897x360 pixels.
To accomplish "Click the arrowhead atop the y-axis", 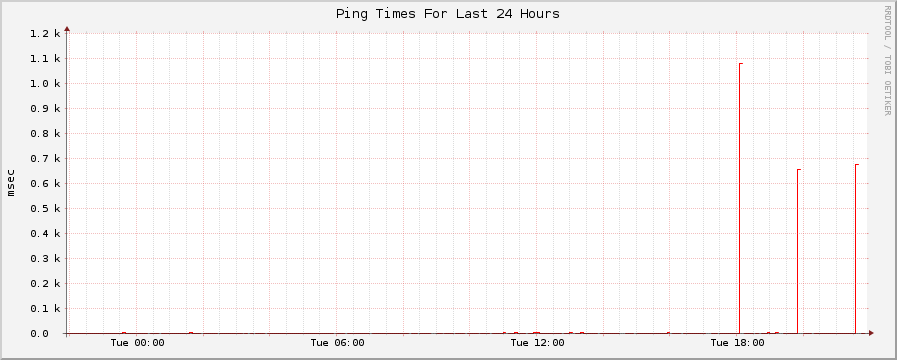I will tap(67, 28).
